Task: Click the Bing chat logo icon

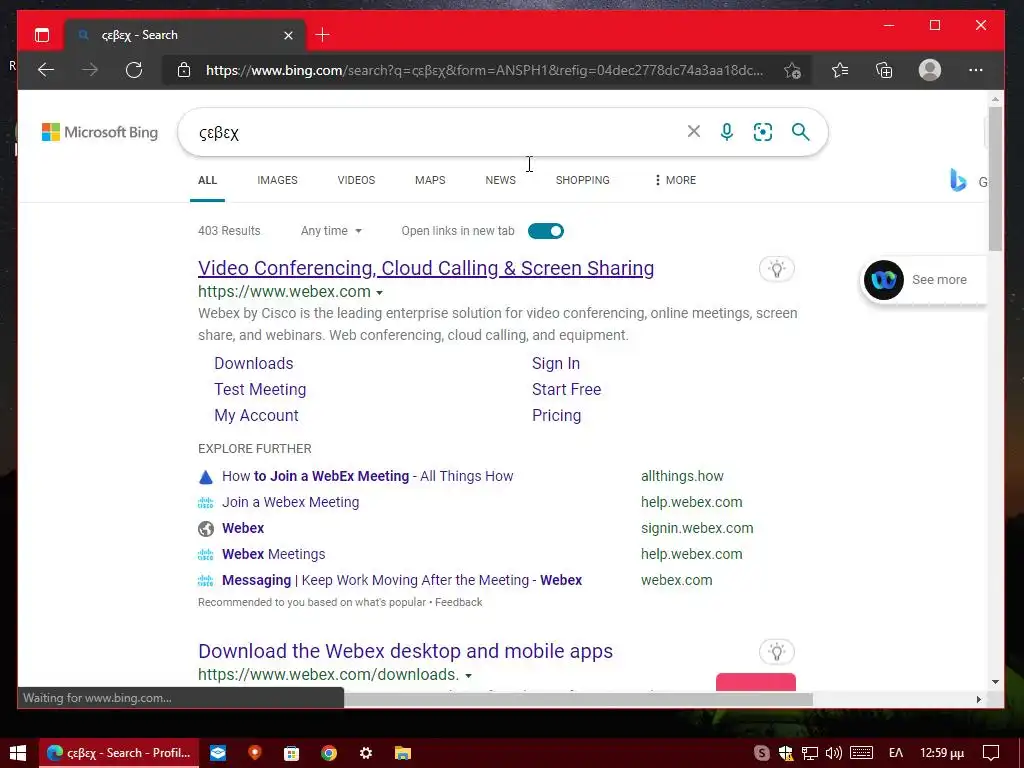Action: click(957, 180)
